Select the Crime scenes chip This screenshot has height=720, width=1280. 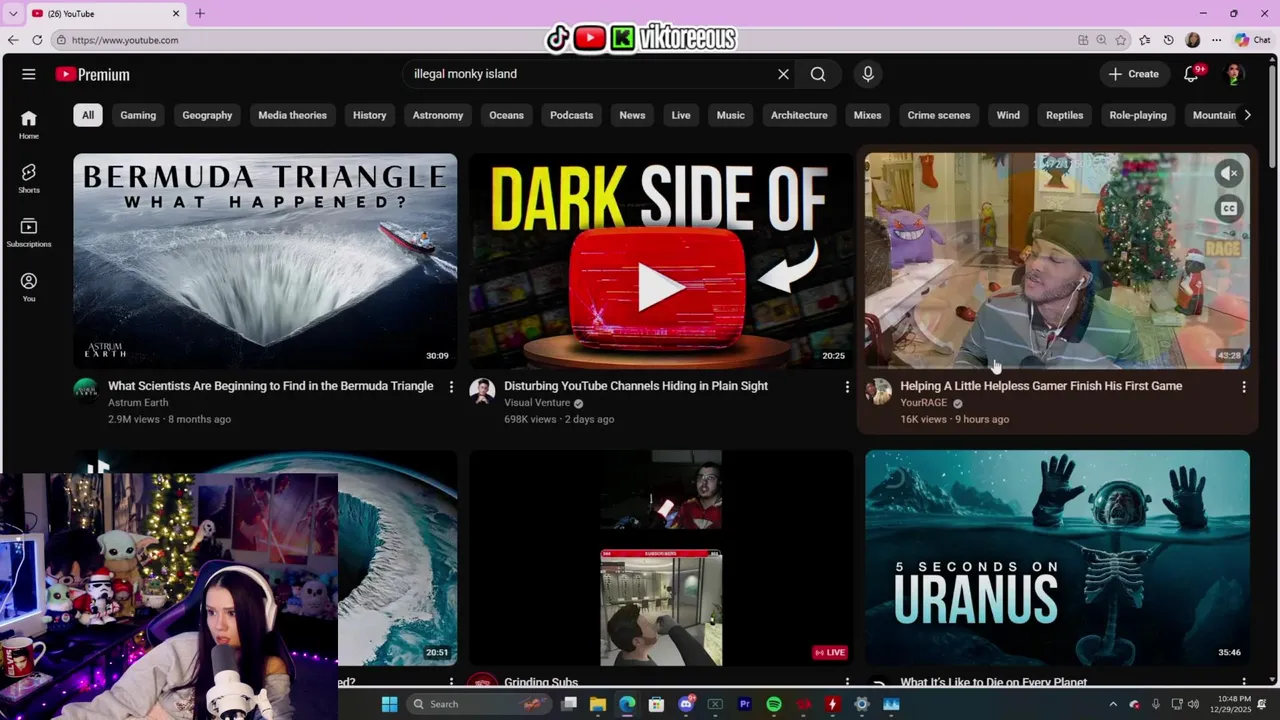(x=939, y=115)
